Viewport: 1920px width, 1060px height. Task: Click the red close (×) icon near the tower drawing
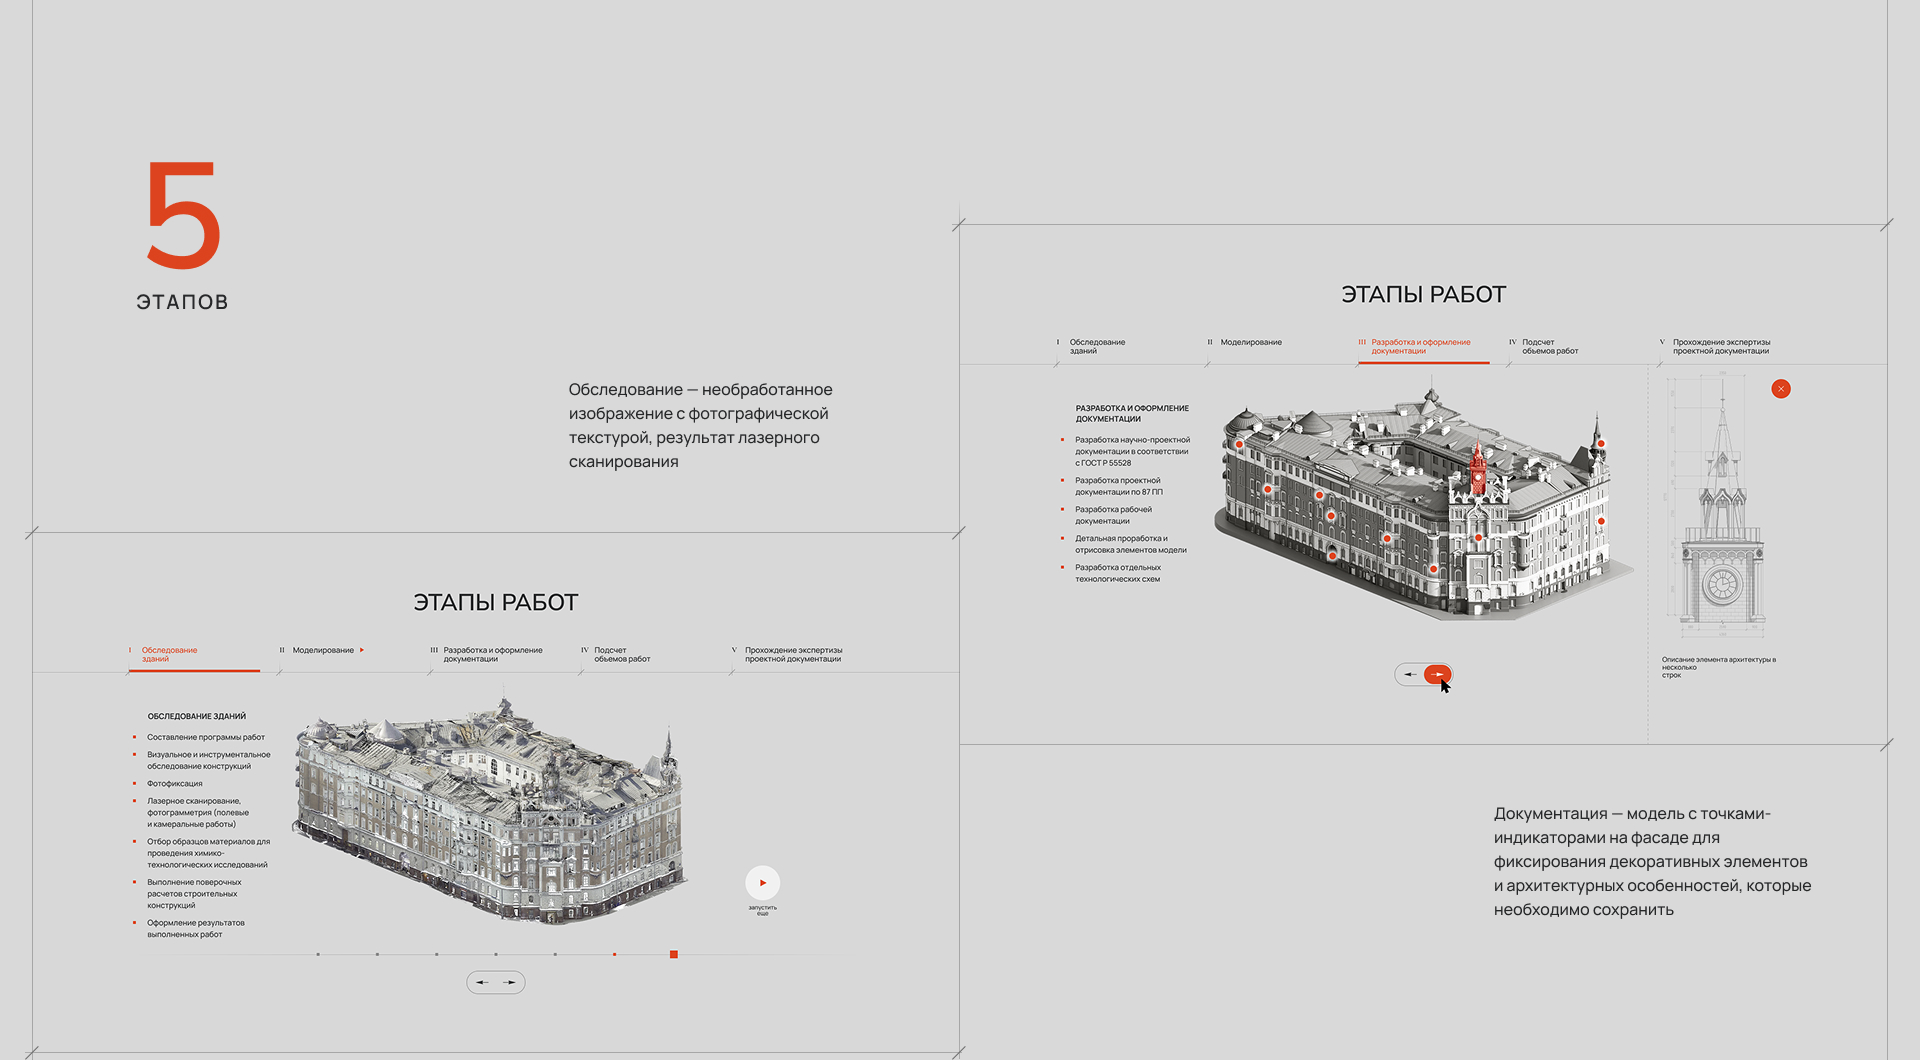[x=1780, y=389]
